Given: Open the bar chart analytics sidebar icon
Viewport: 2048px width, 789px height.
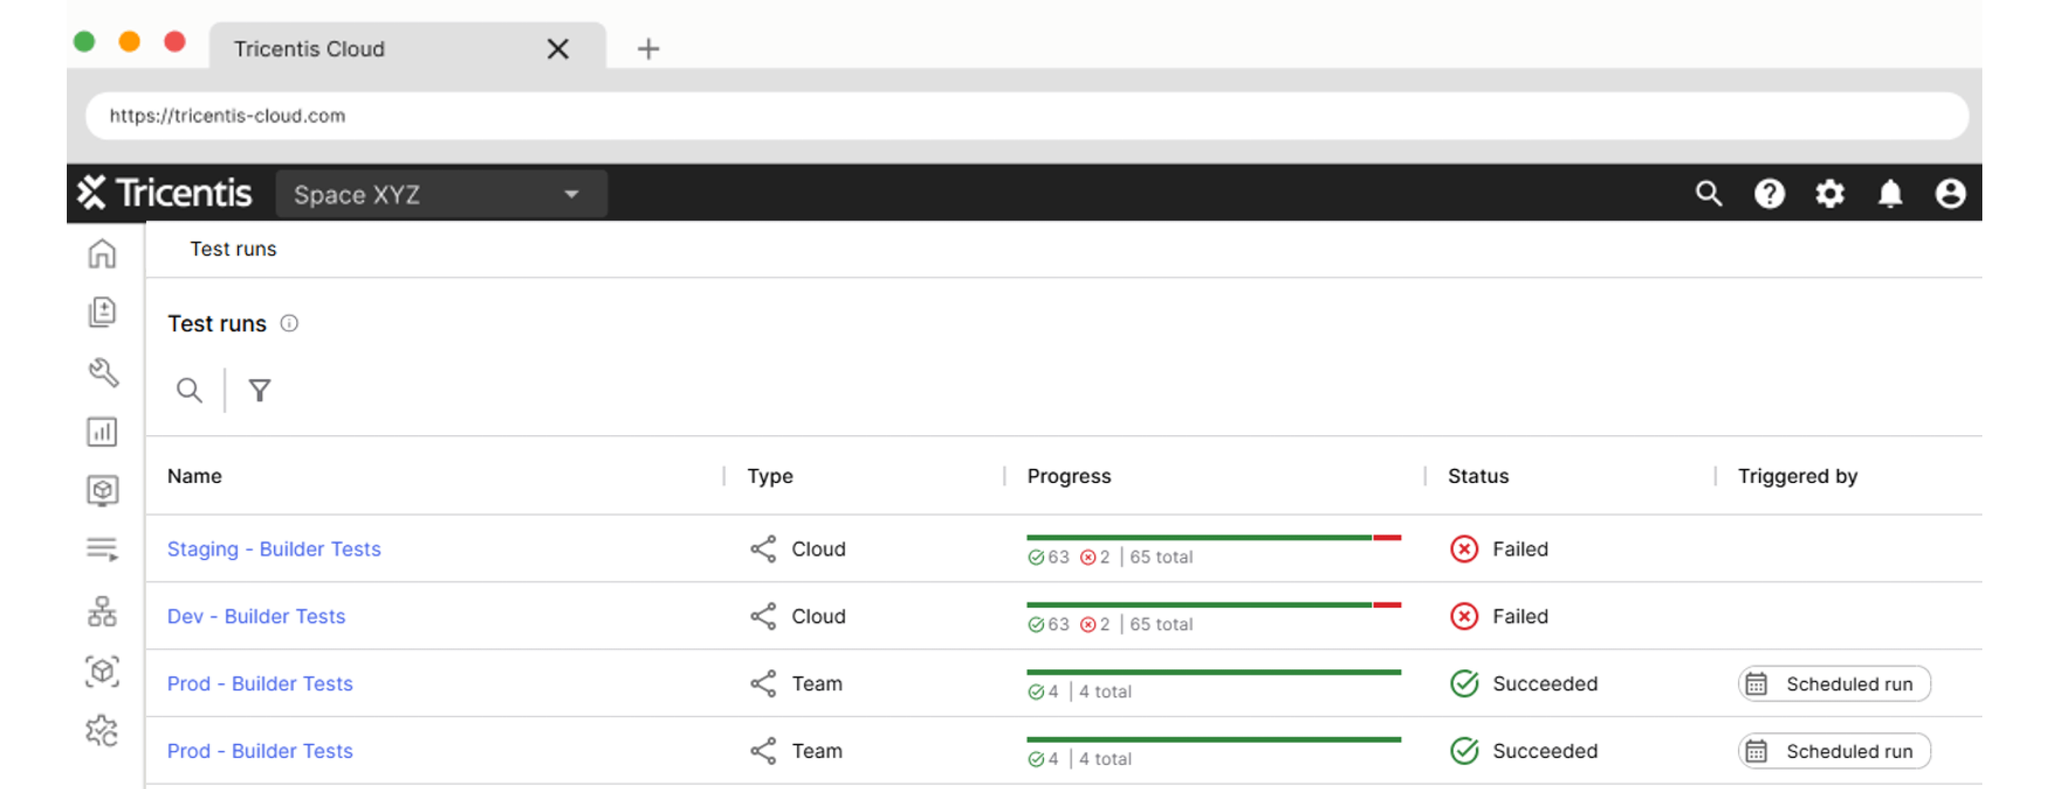Looking at the screenshot, I should (x=102, y=432).
